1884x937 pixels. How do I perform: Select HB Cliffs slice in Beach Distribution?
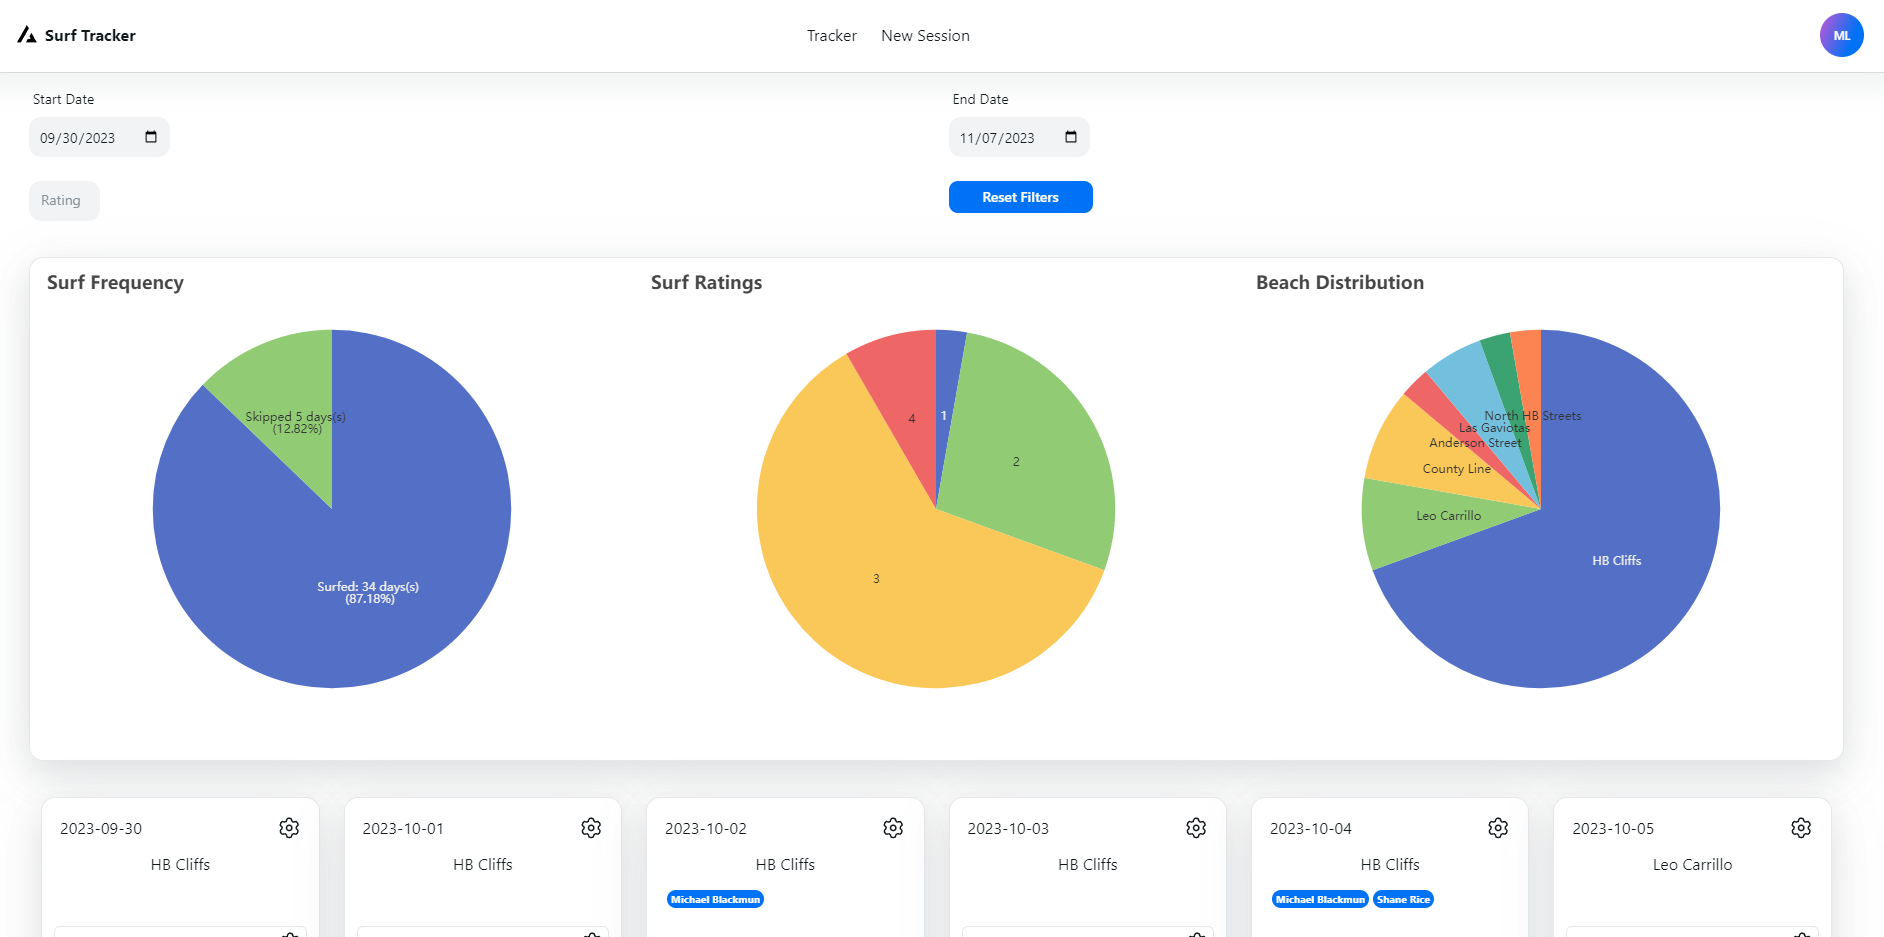pos(1617,561)
